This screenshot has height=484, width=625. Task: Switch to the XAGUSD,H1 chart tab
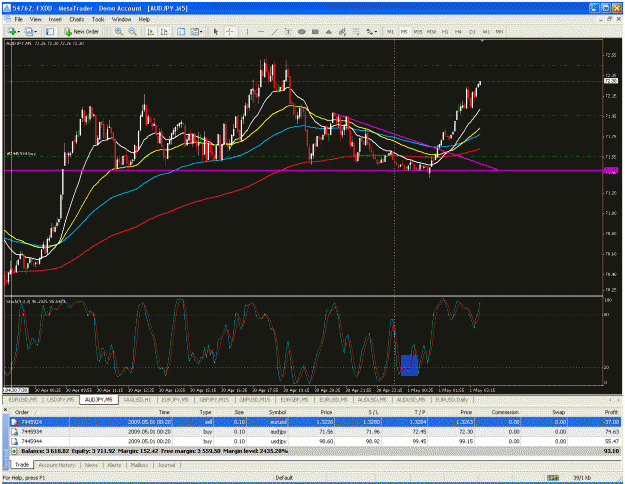[138, 399]
